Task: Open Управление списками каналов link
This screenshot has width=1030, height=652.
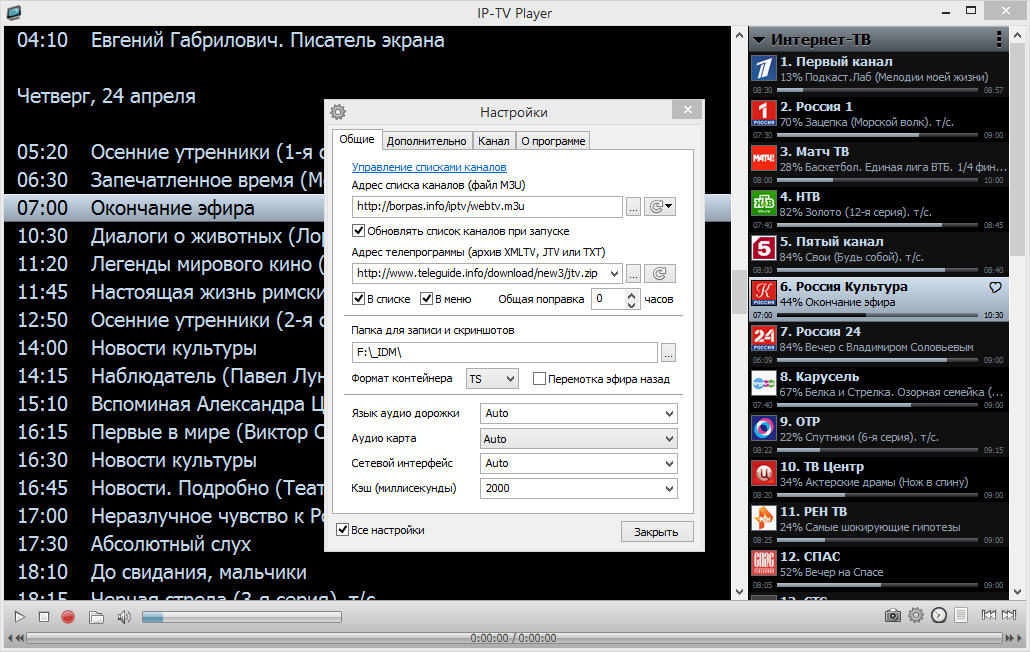Action: [429, 167]
